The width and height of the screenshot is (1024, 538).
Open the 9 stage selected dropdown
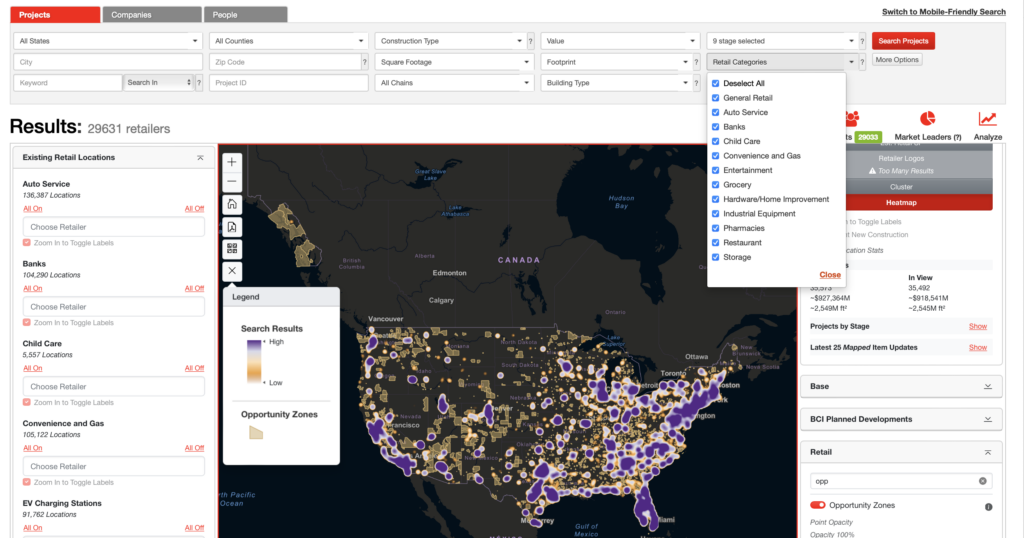tap(782, 41)
